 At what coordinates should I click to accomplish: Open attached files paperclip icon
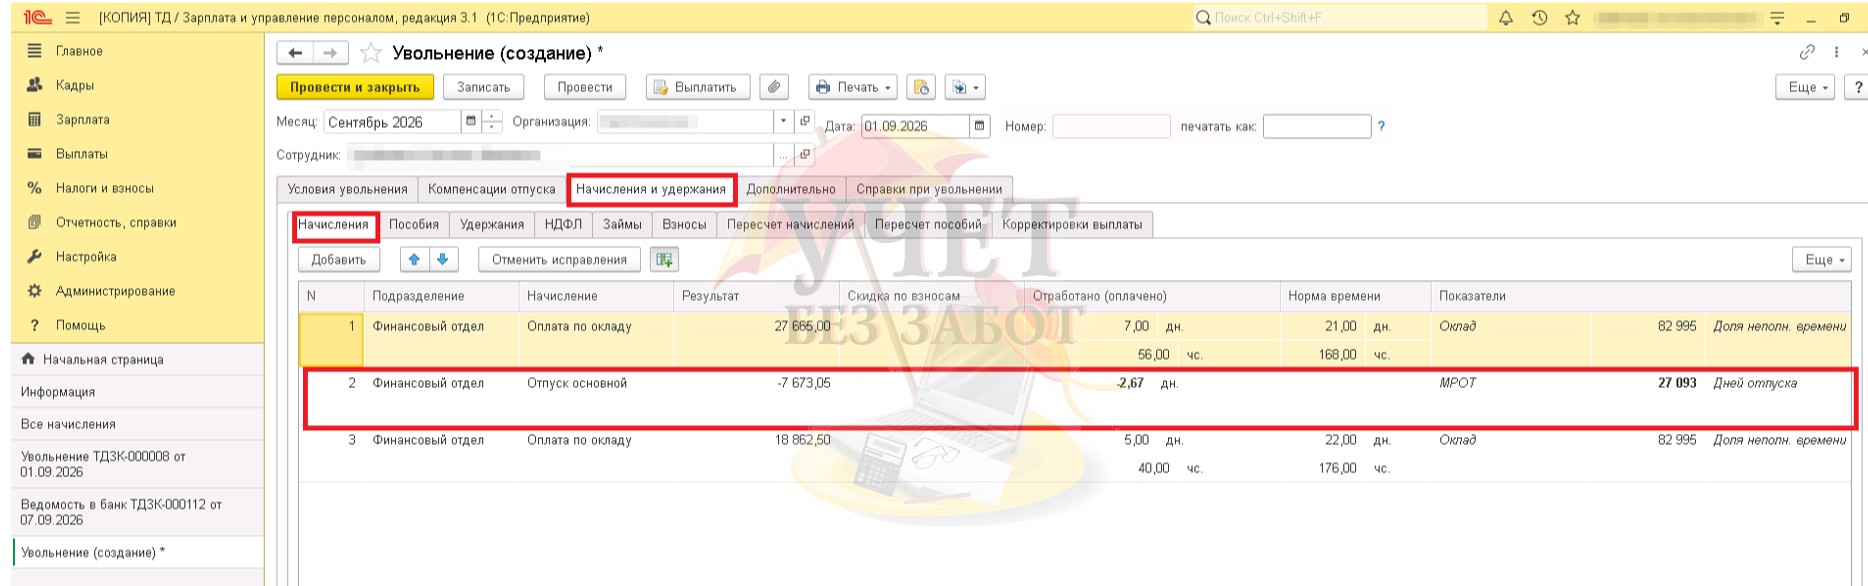(774, 87)
